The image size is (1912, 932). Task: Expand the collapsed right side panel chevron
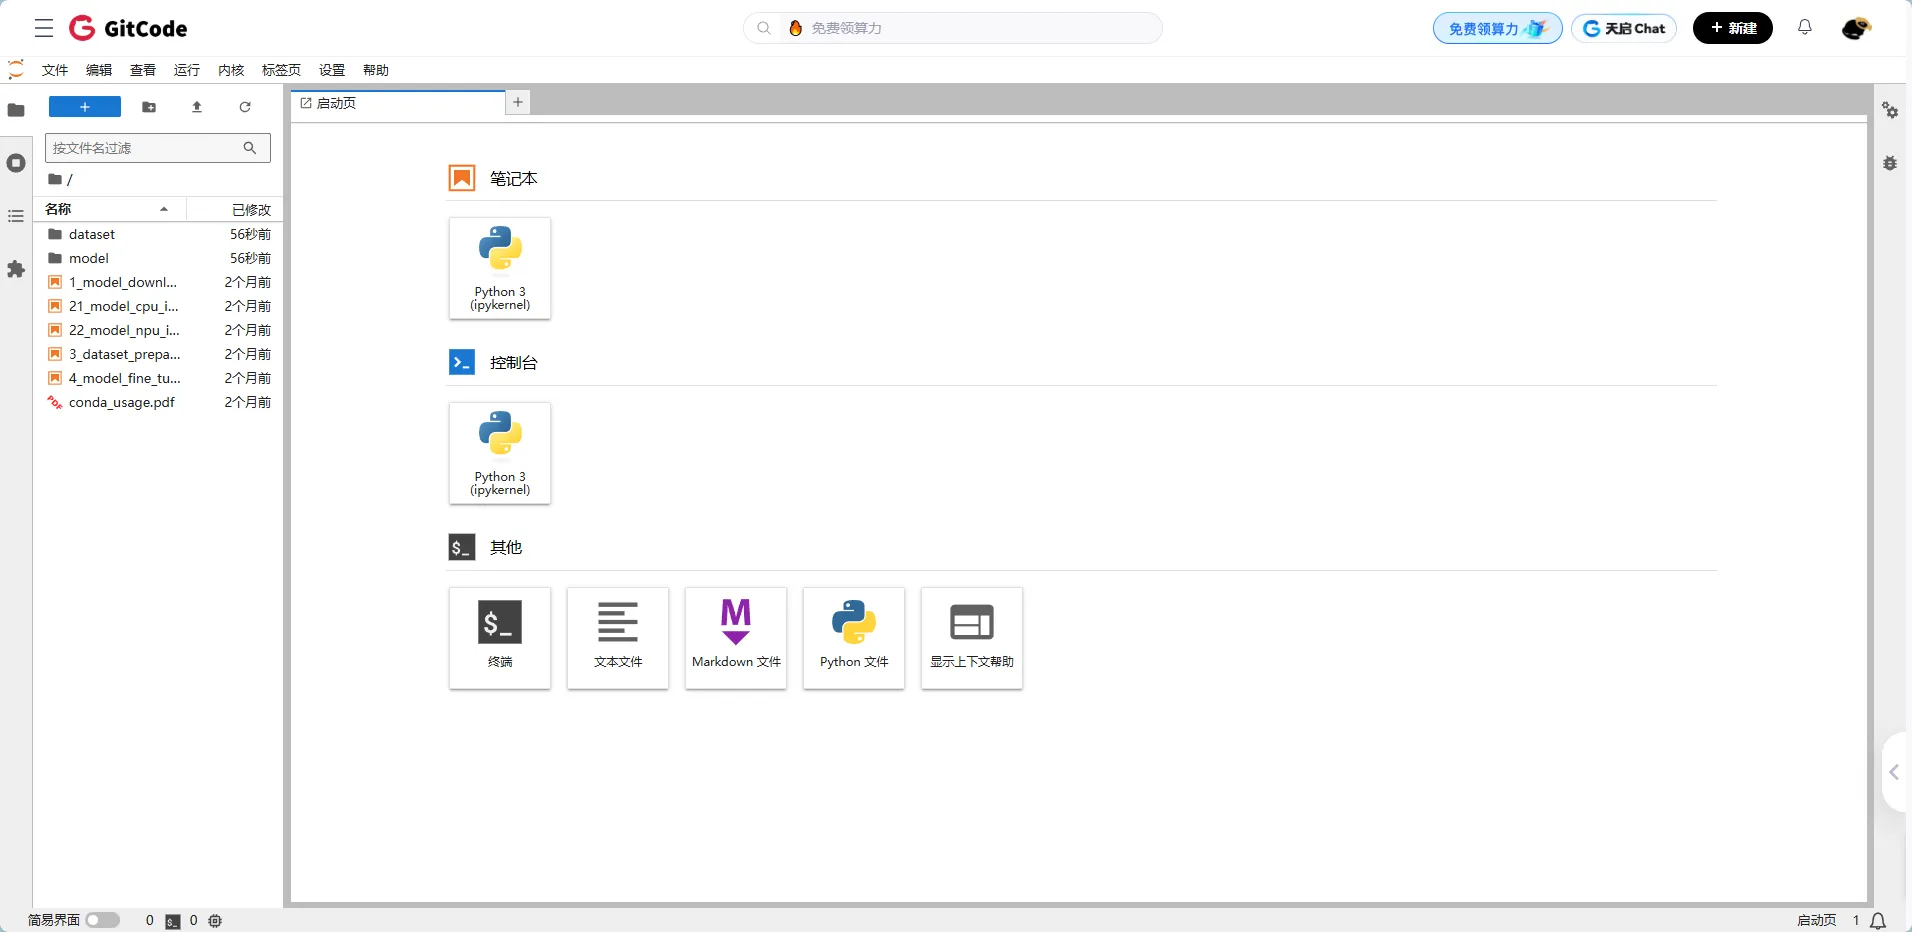click(1894, 772)
